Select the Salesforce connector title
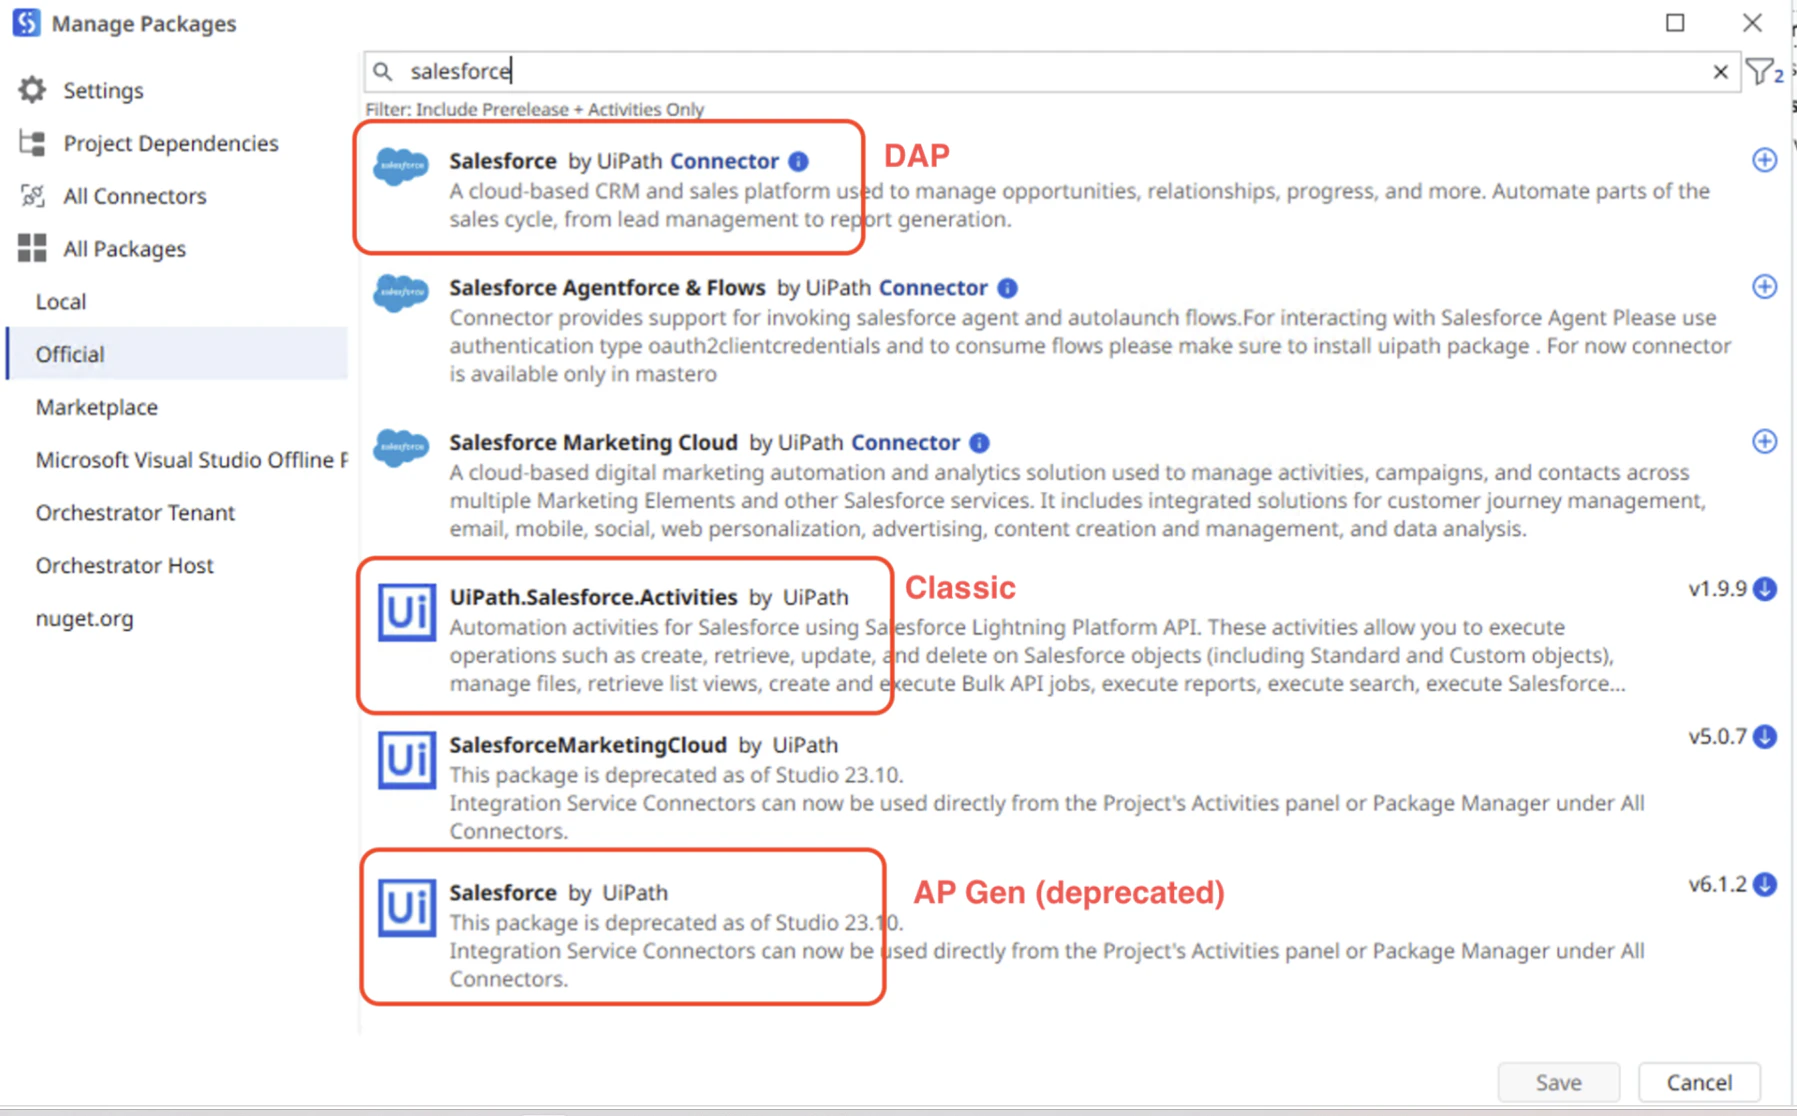This screenshot has width=1797, height=1116. (502, 161)
